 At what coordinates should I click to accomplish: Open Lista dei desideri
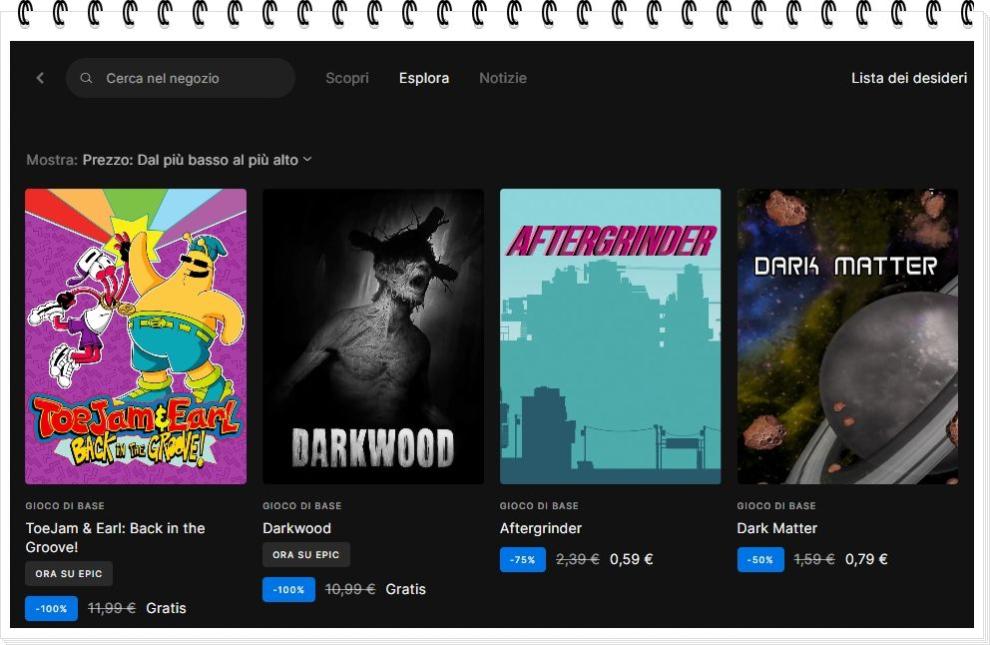tap(908, 78)
